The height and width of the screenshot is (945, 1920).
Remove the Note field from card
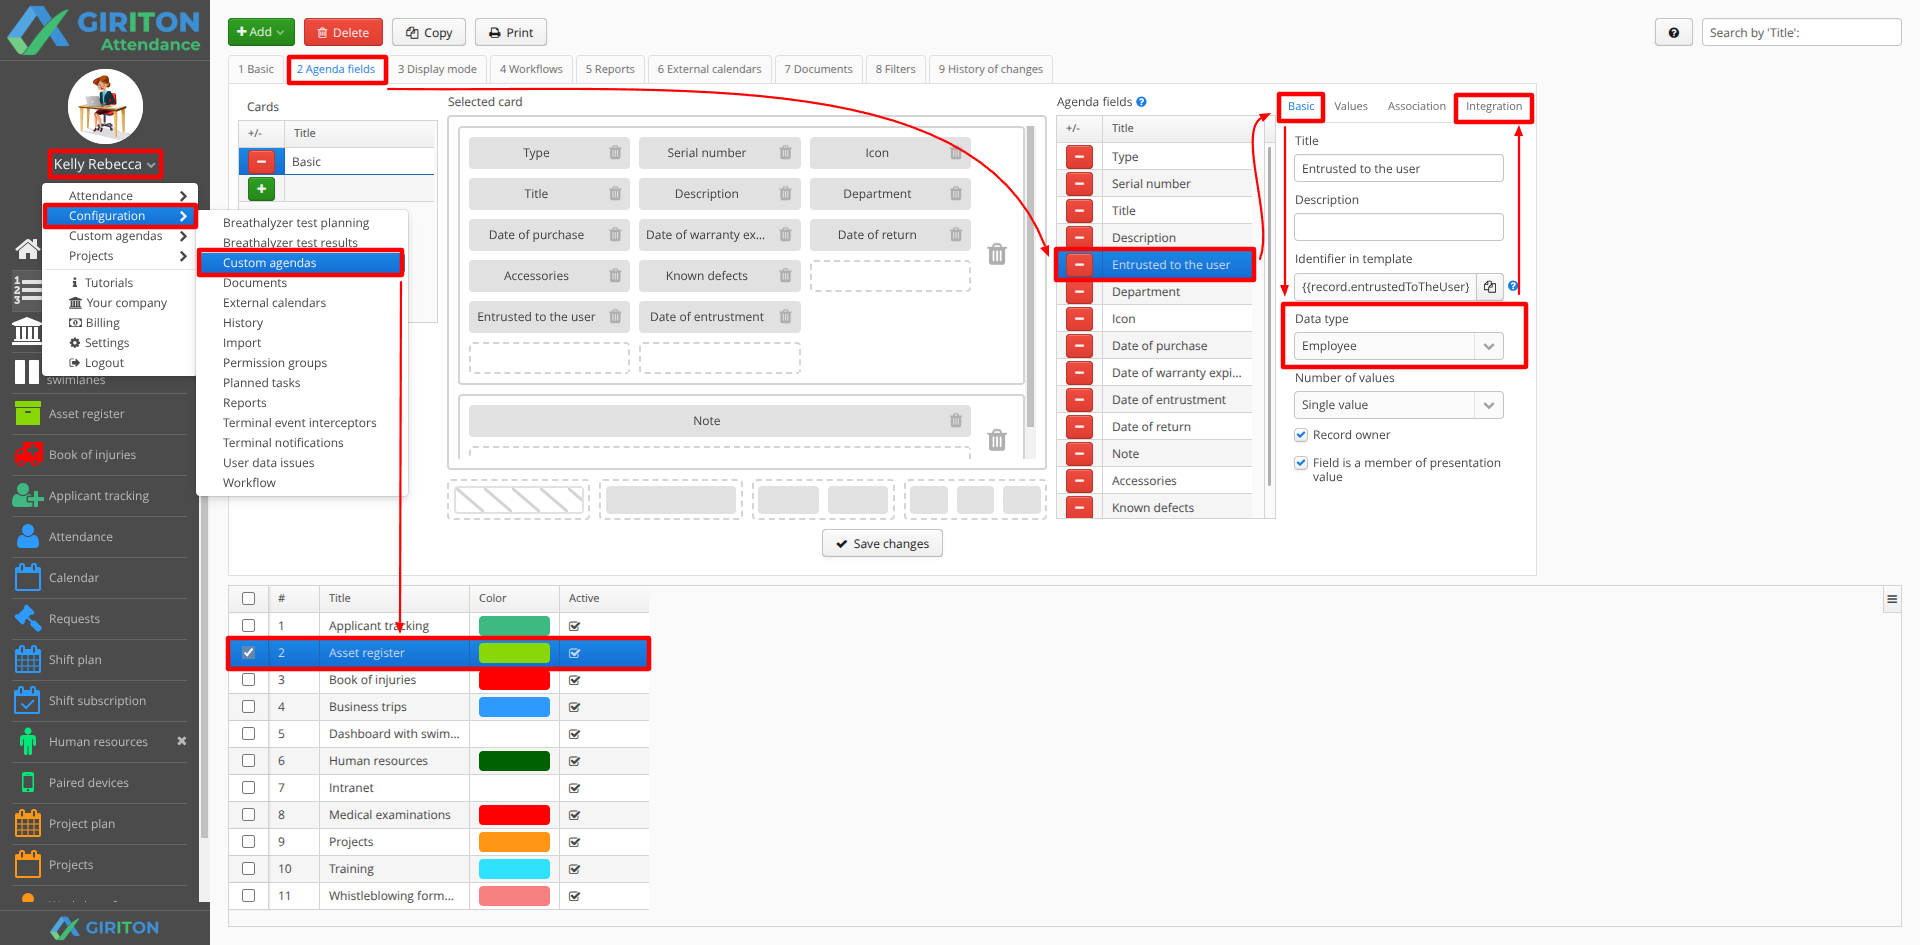coord(955,421)
